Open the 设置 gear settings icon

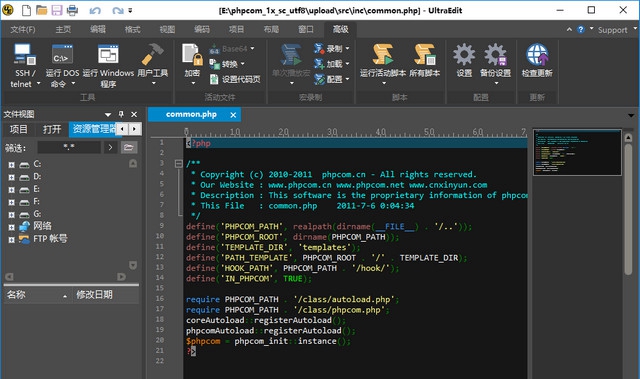click(464, 55)
